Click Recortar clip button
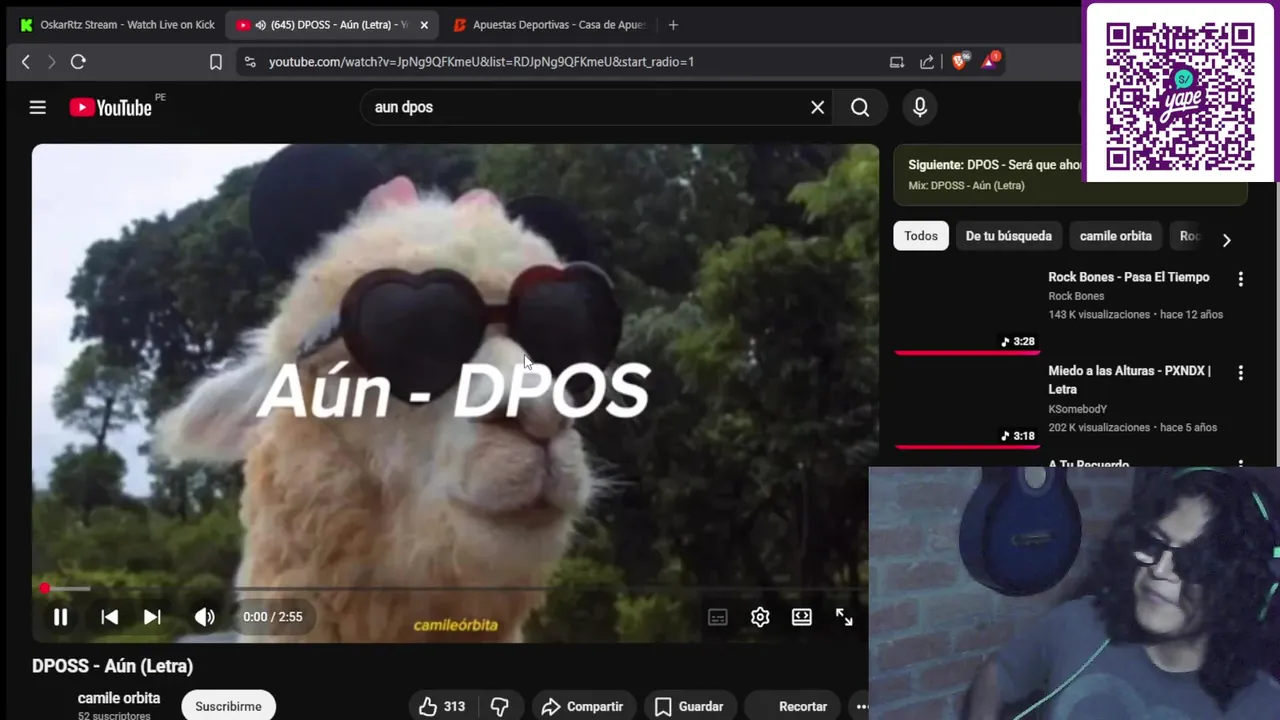 (x=792, y=706)
